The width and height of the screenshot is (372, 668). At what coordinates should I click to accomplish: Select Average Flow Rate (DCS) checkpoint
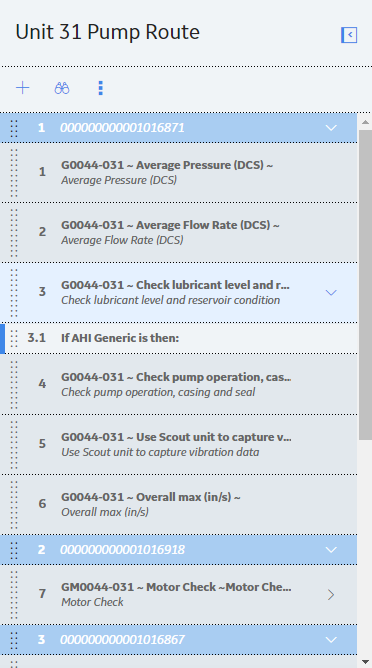[179, 233]
